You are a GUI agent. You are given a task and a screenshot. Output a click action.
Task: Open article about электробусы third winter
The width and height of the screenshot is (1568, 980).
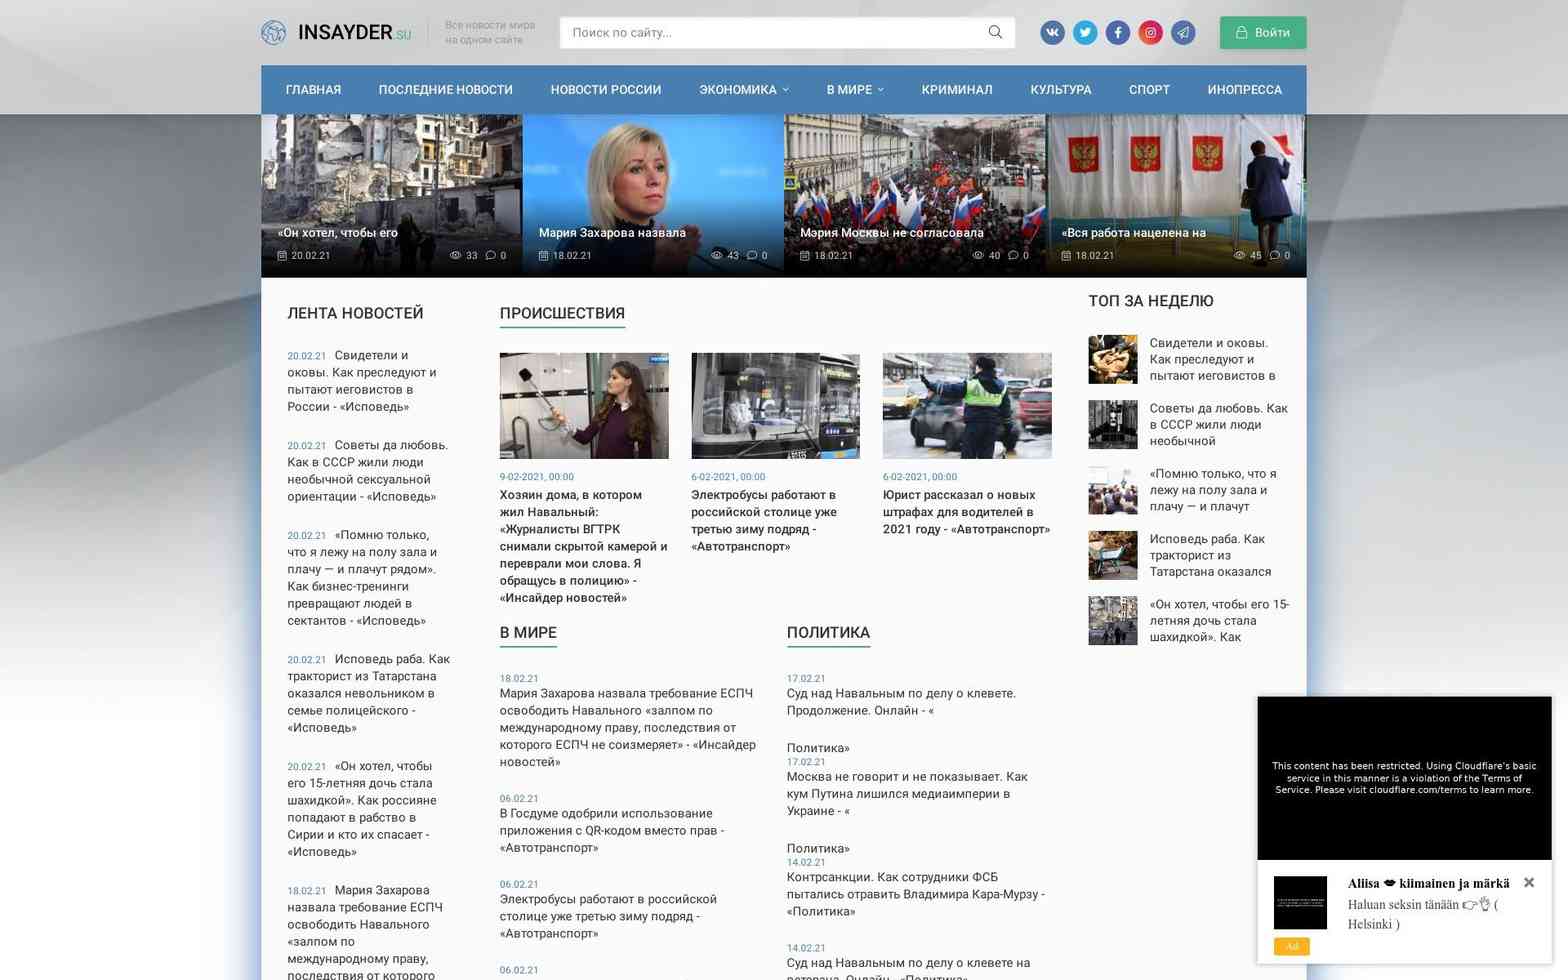tap(764, 520)
